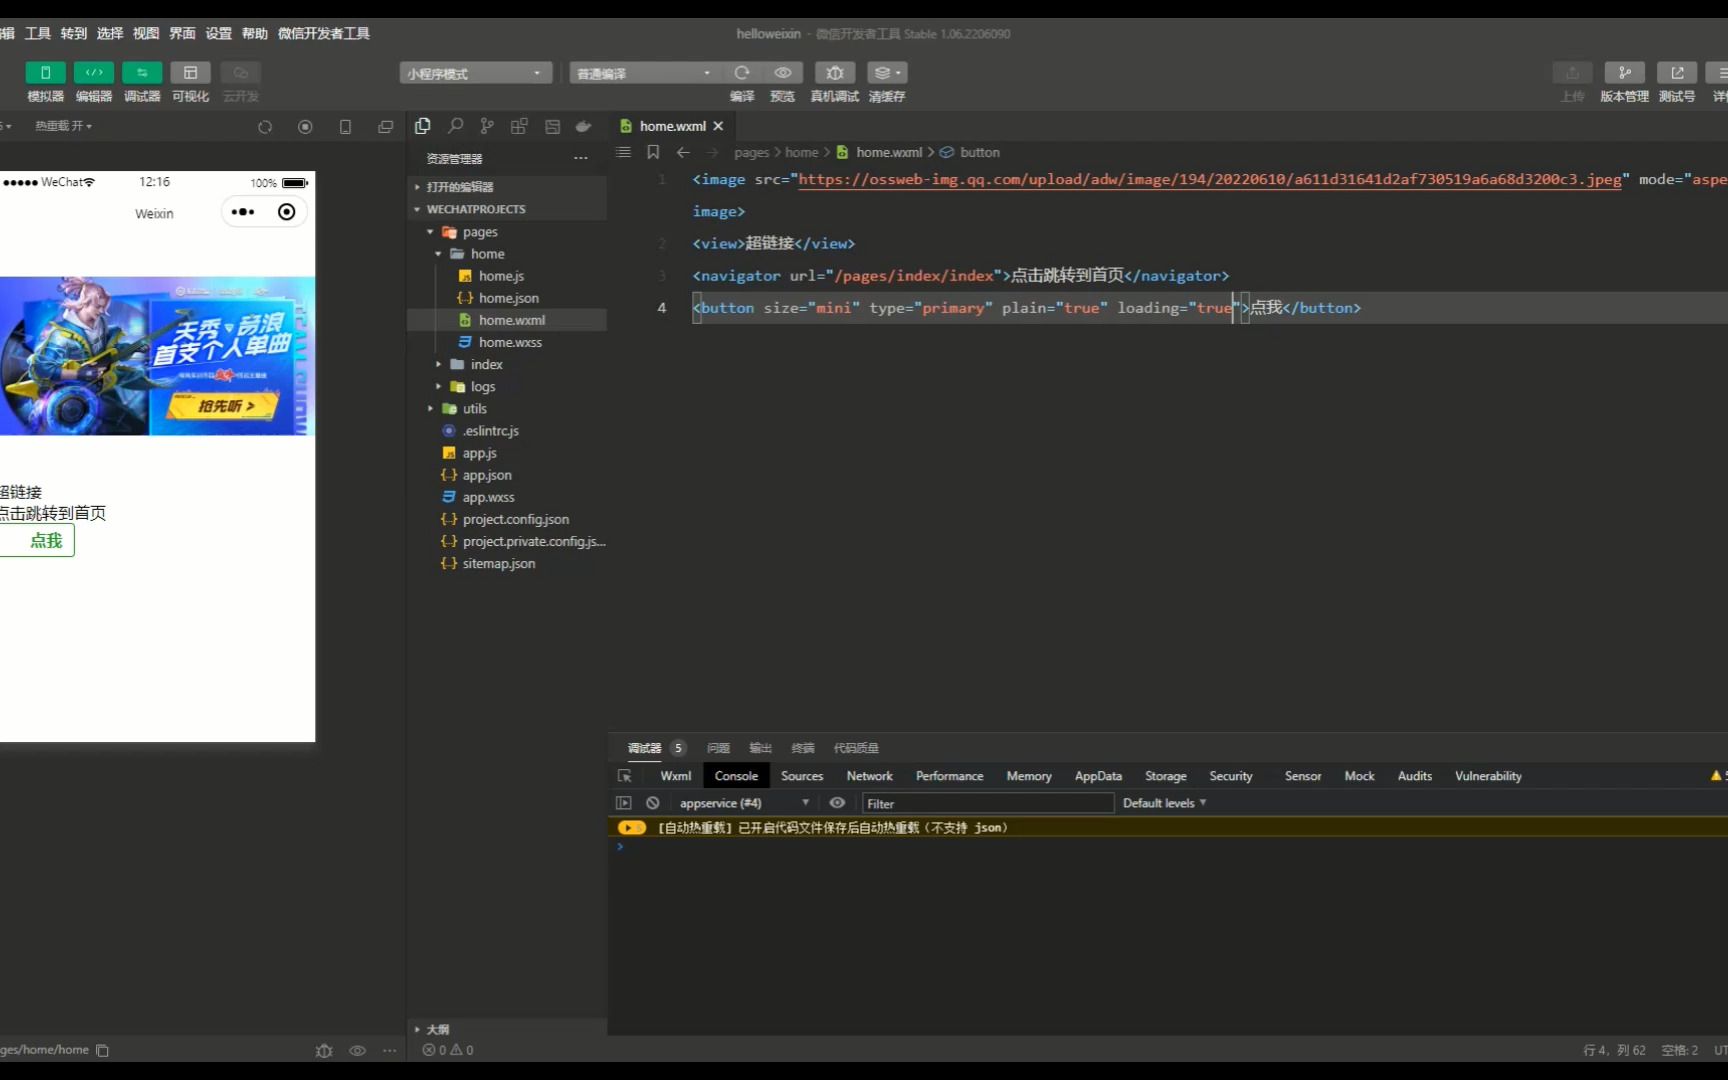This screenshot has height=1080, width=1728.
Task: Select home.wxml in file tree
Action: pos(507,320)
